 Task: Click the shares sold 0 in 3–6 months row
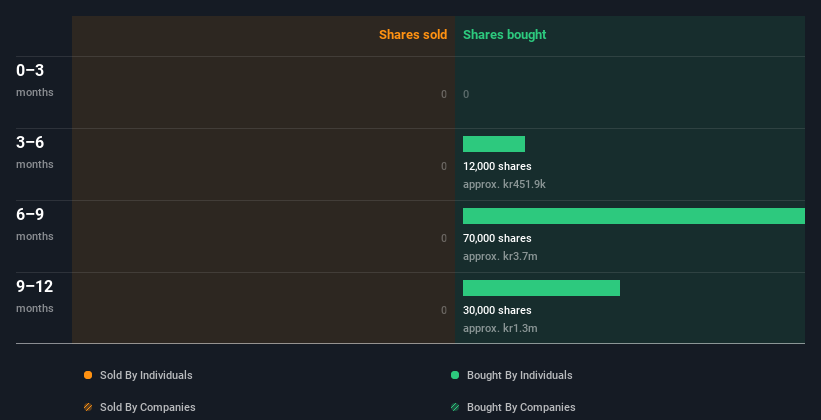click(x=444, y=166)
